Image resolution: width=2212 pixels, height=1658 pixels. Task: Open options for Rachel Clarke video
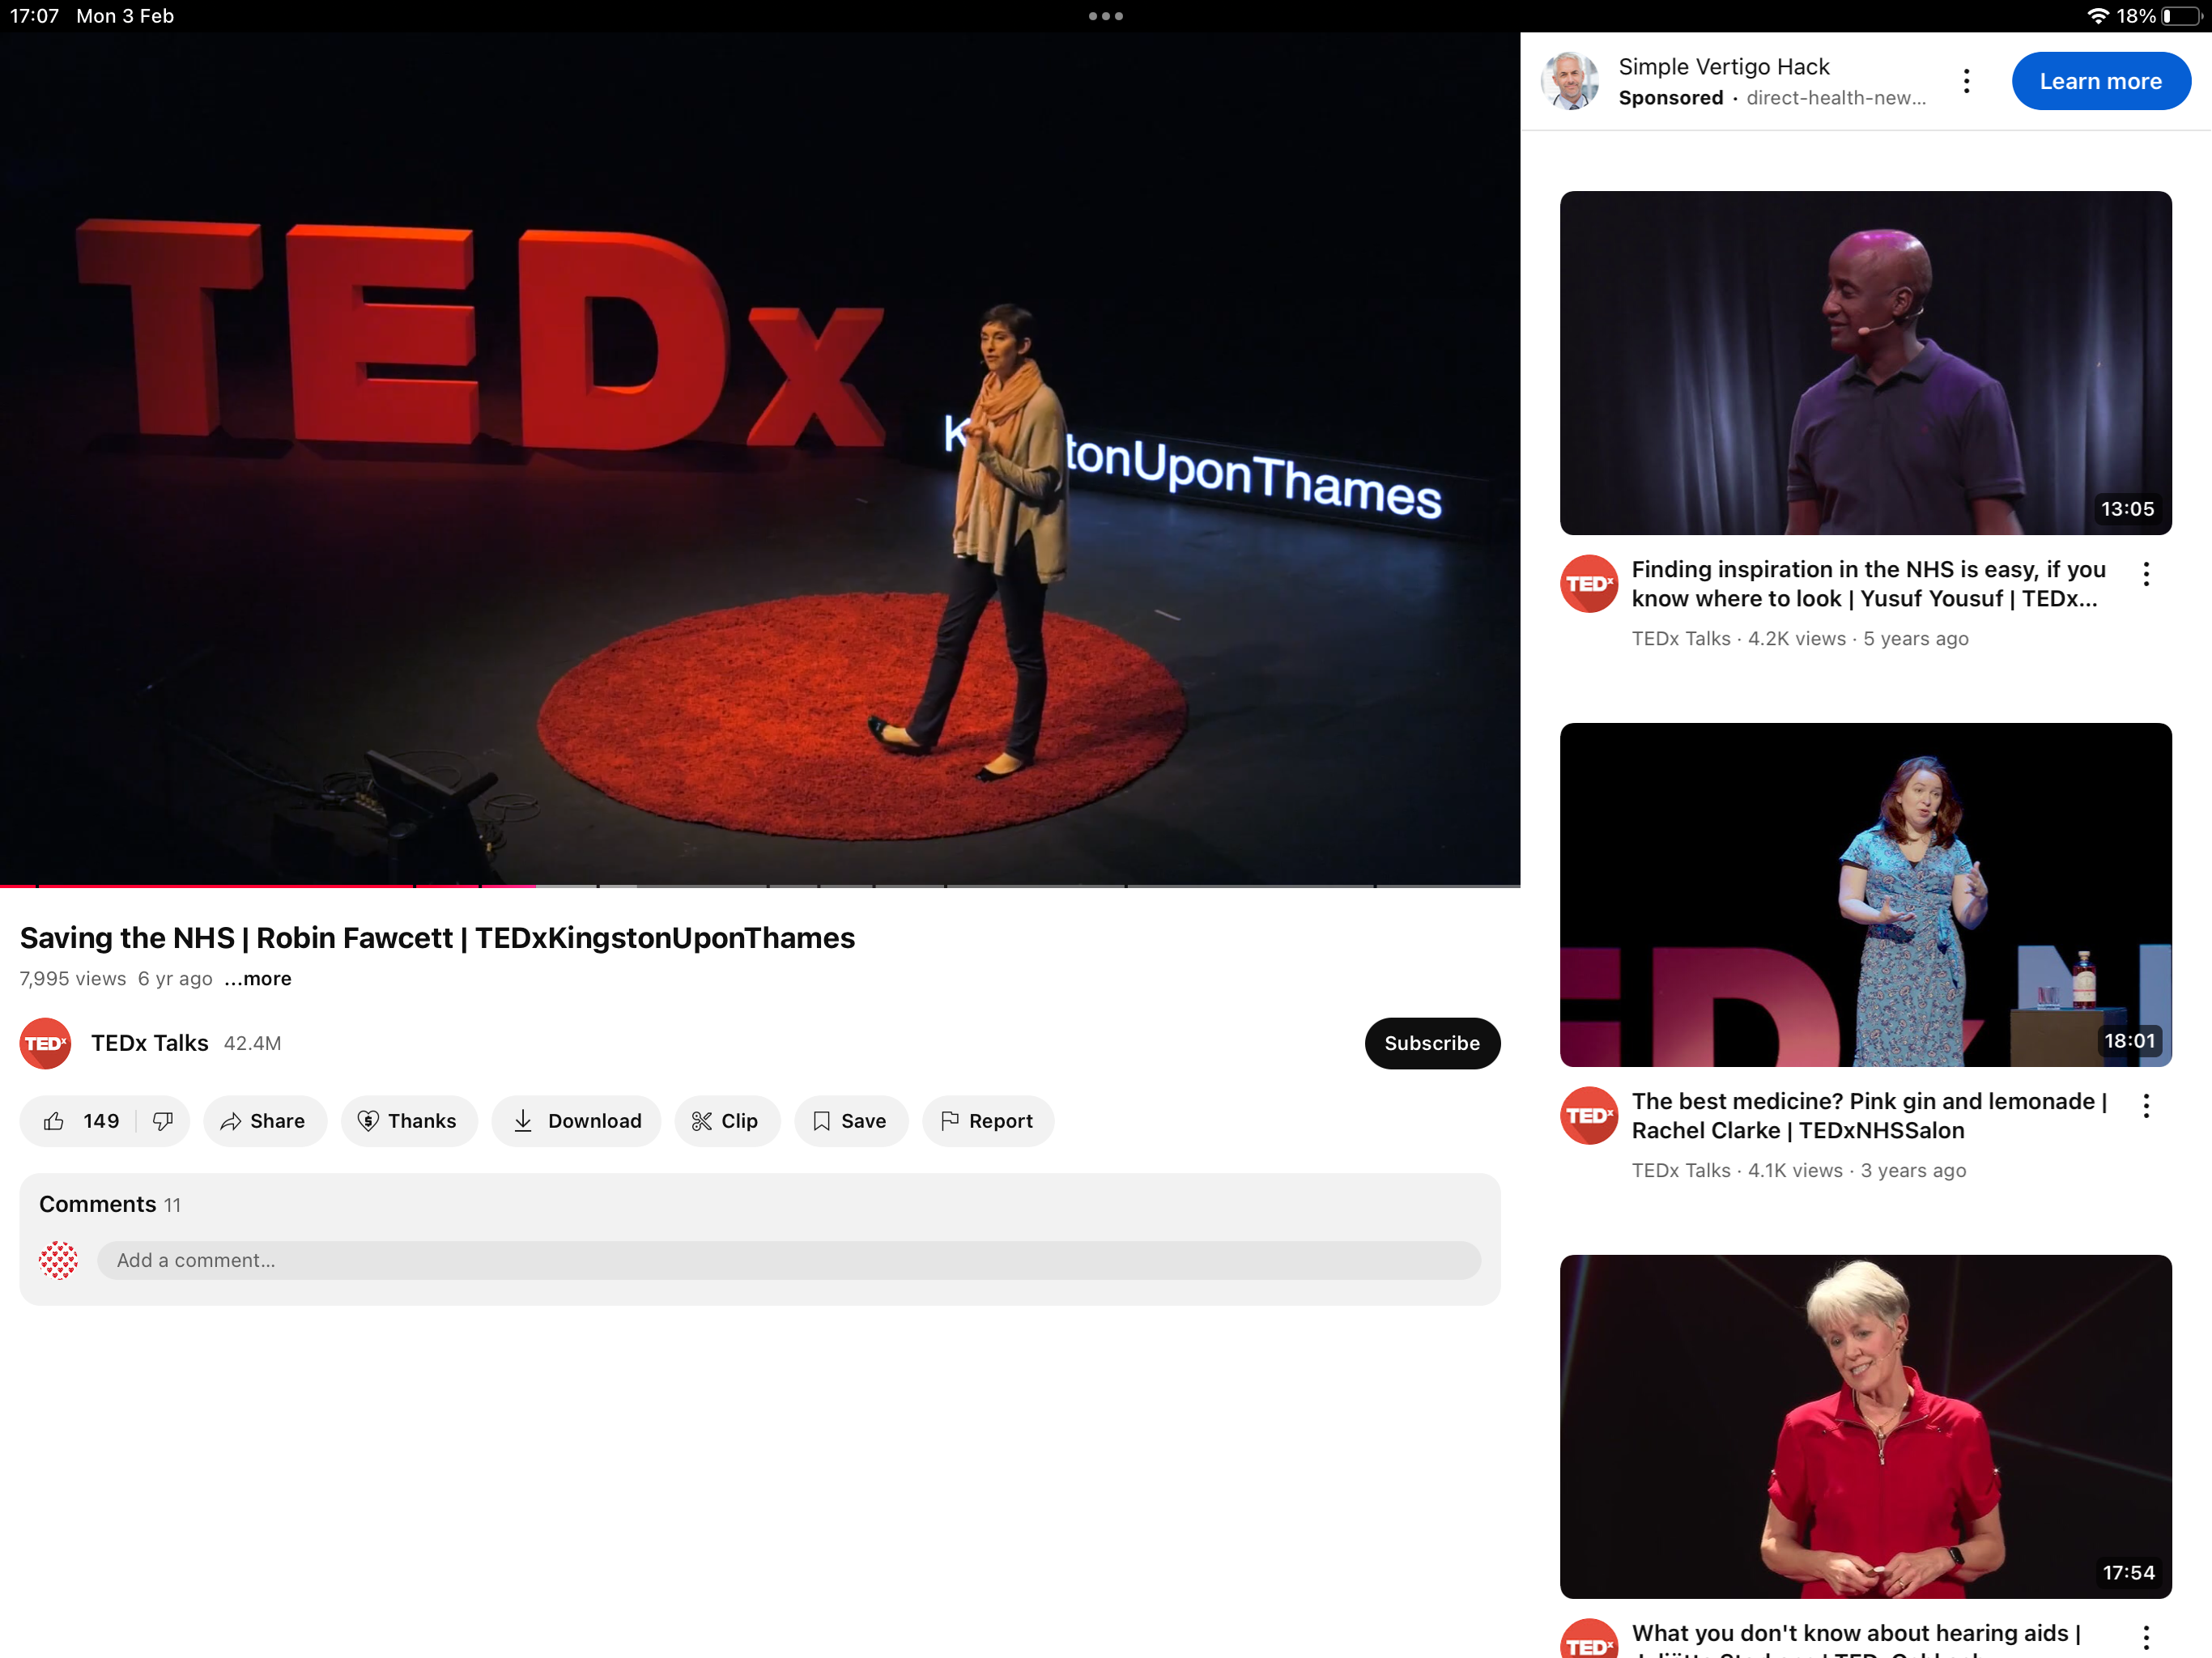(2146, 1106)
